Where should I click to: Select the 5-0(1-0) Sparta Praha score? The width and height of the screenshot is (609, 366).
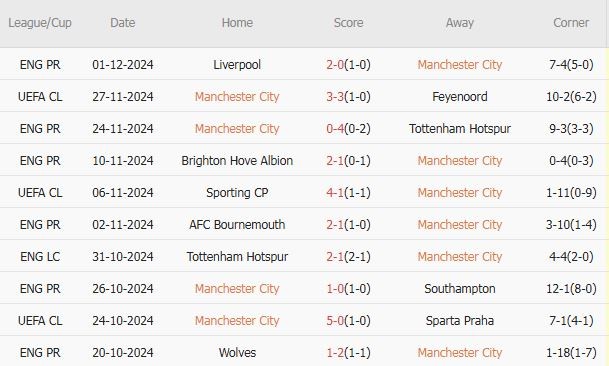[348, 321]
